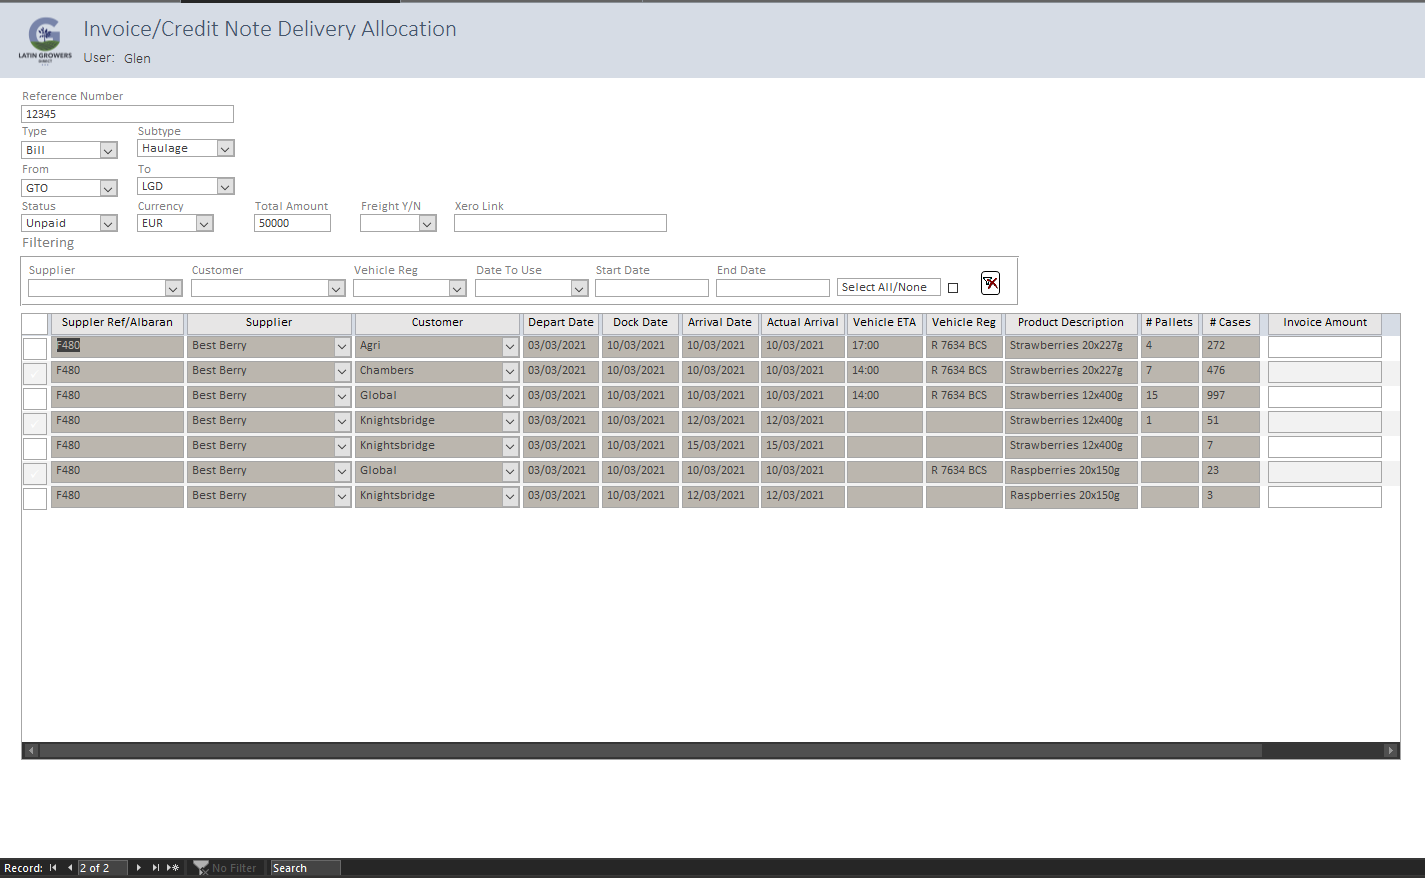Image resolution: width=1425 pixels, height=878 pixels.
Task: Expand the Currency EUR dropdown
Action: 204,224
